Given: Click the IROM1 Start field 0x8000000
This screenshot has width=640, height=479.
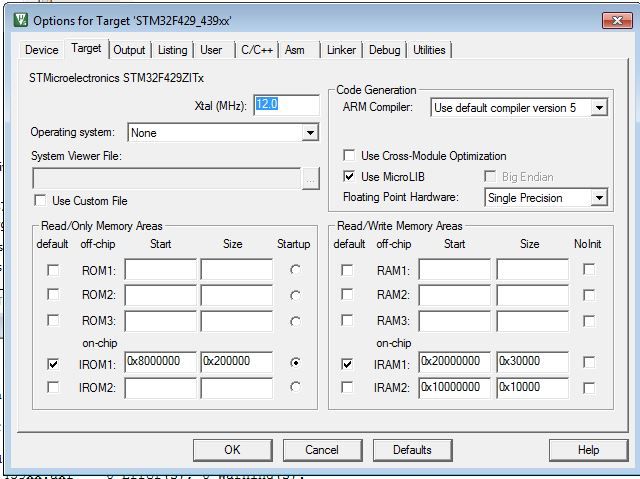Looking at the screenshot, I should (x=160, y=362).
